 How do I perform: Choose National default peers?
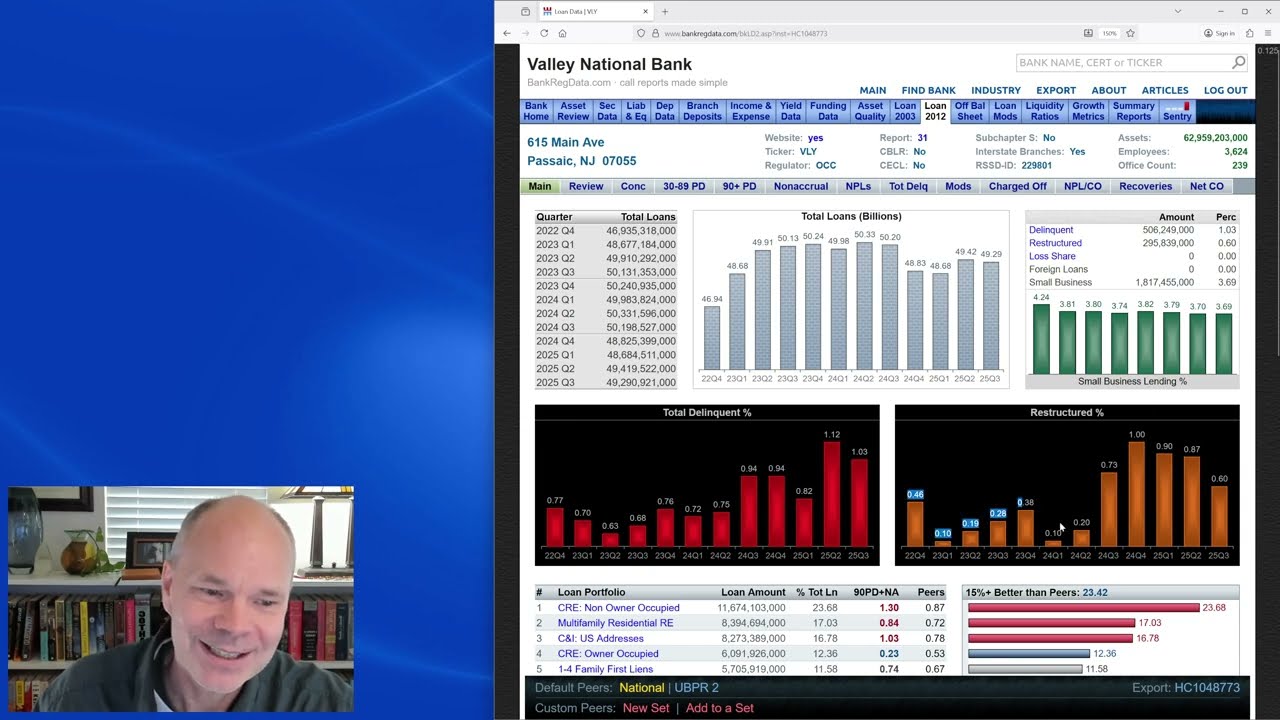[641, 688]
